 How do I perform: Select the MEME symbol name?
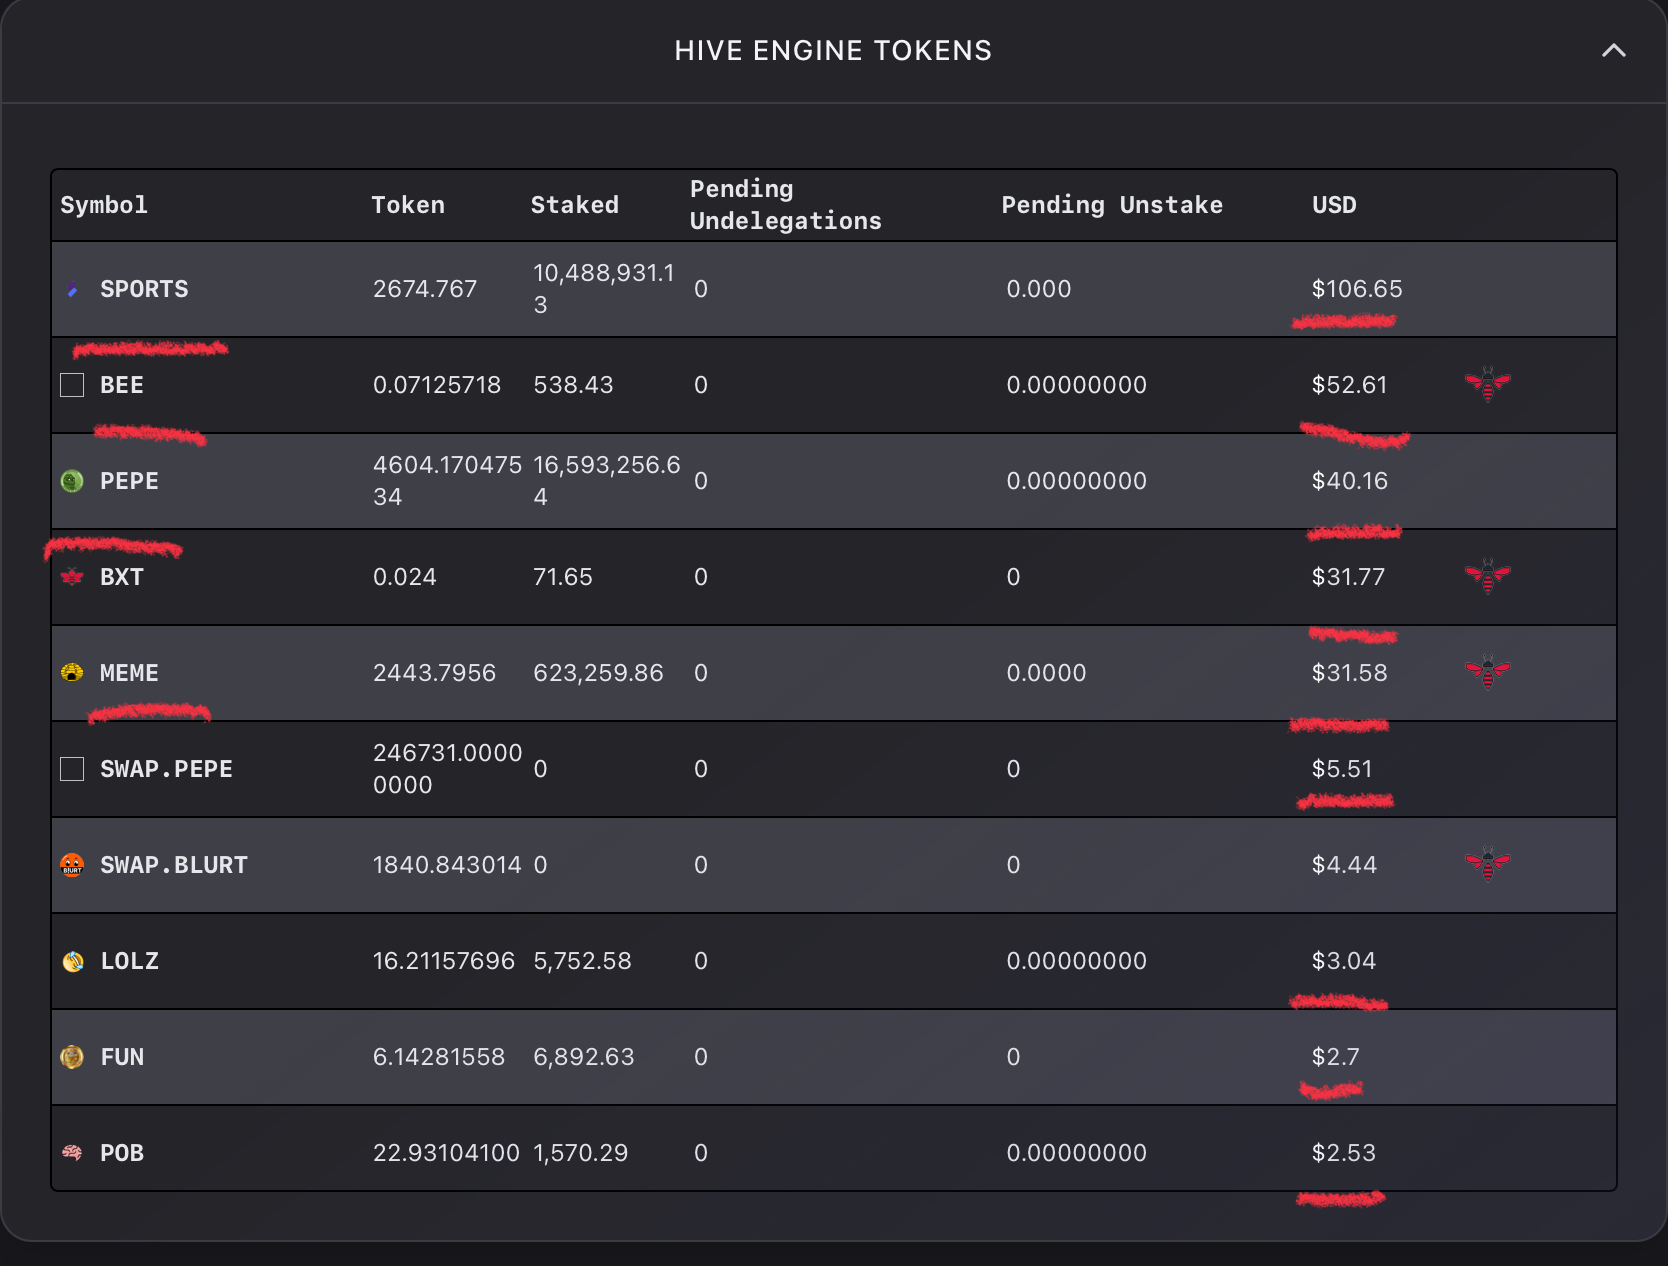(129, 673)
